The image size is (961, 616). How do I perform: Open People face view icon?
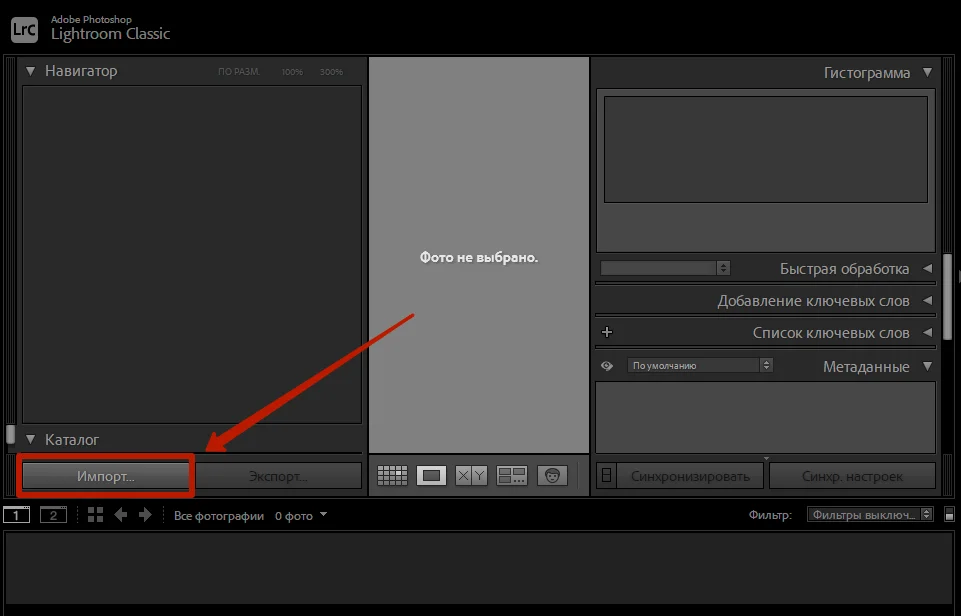coord(552,476)
